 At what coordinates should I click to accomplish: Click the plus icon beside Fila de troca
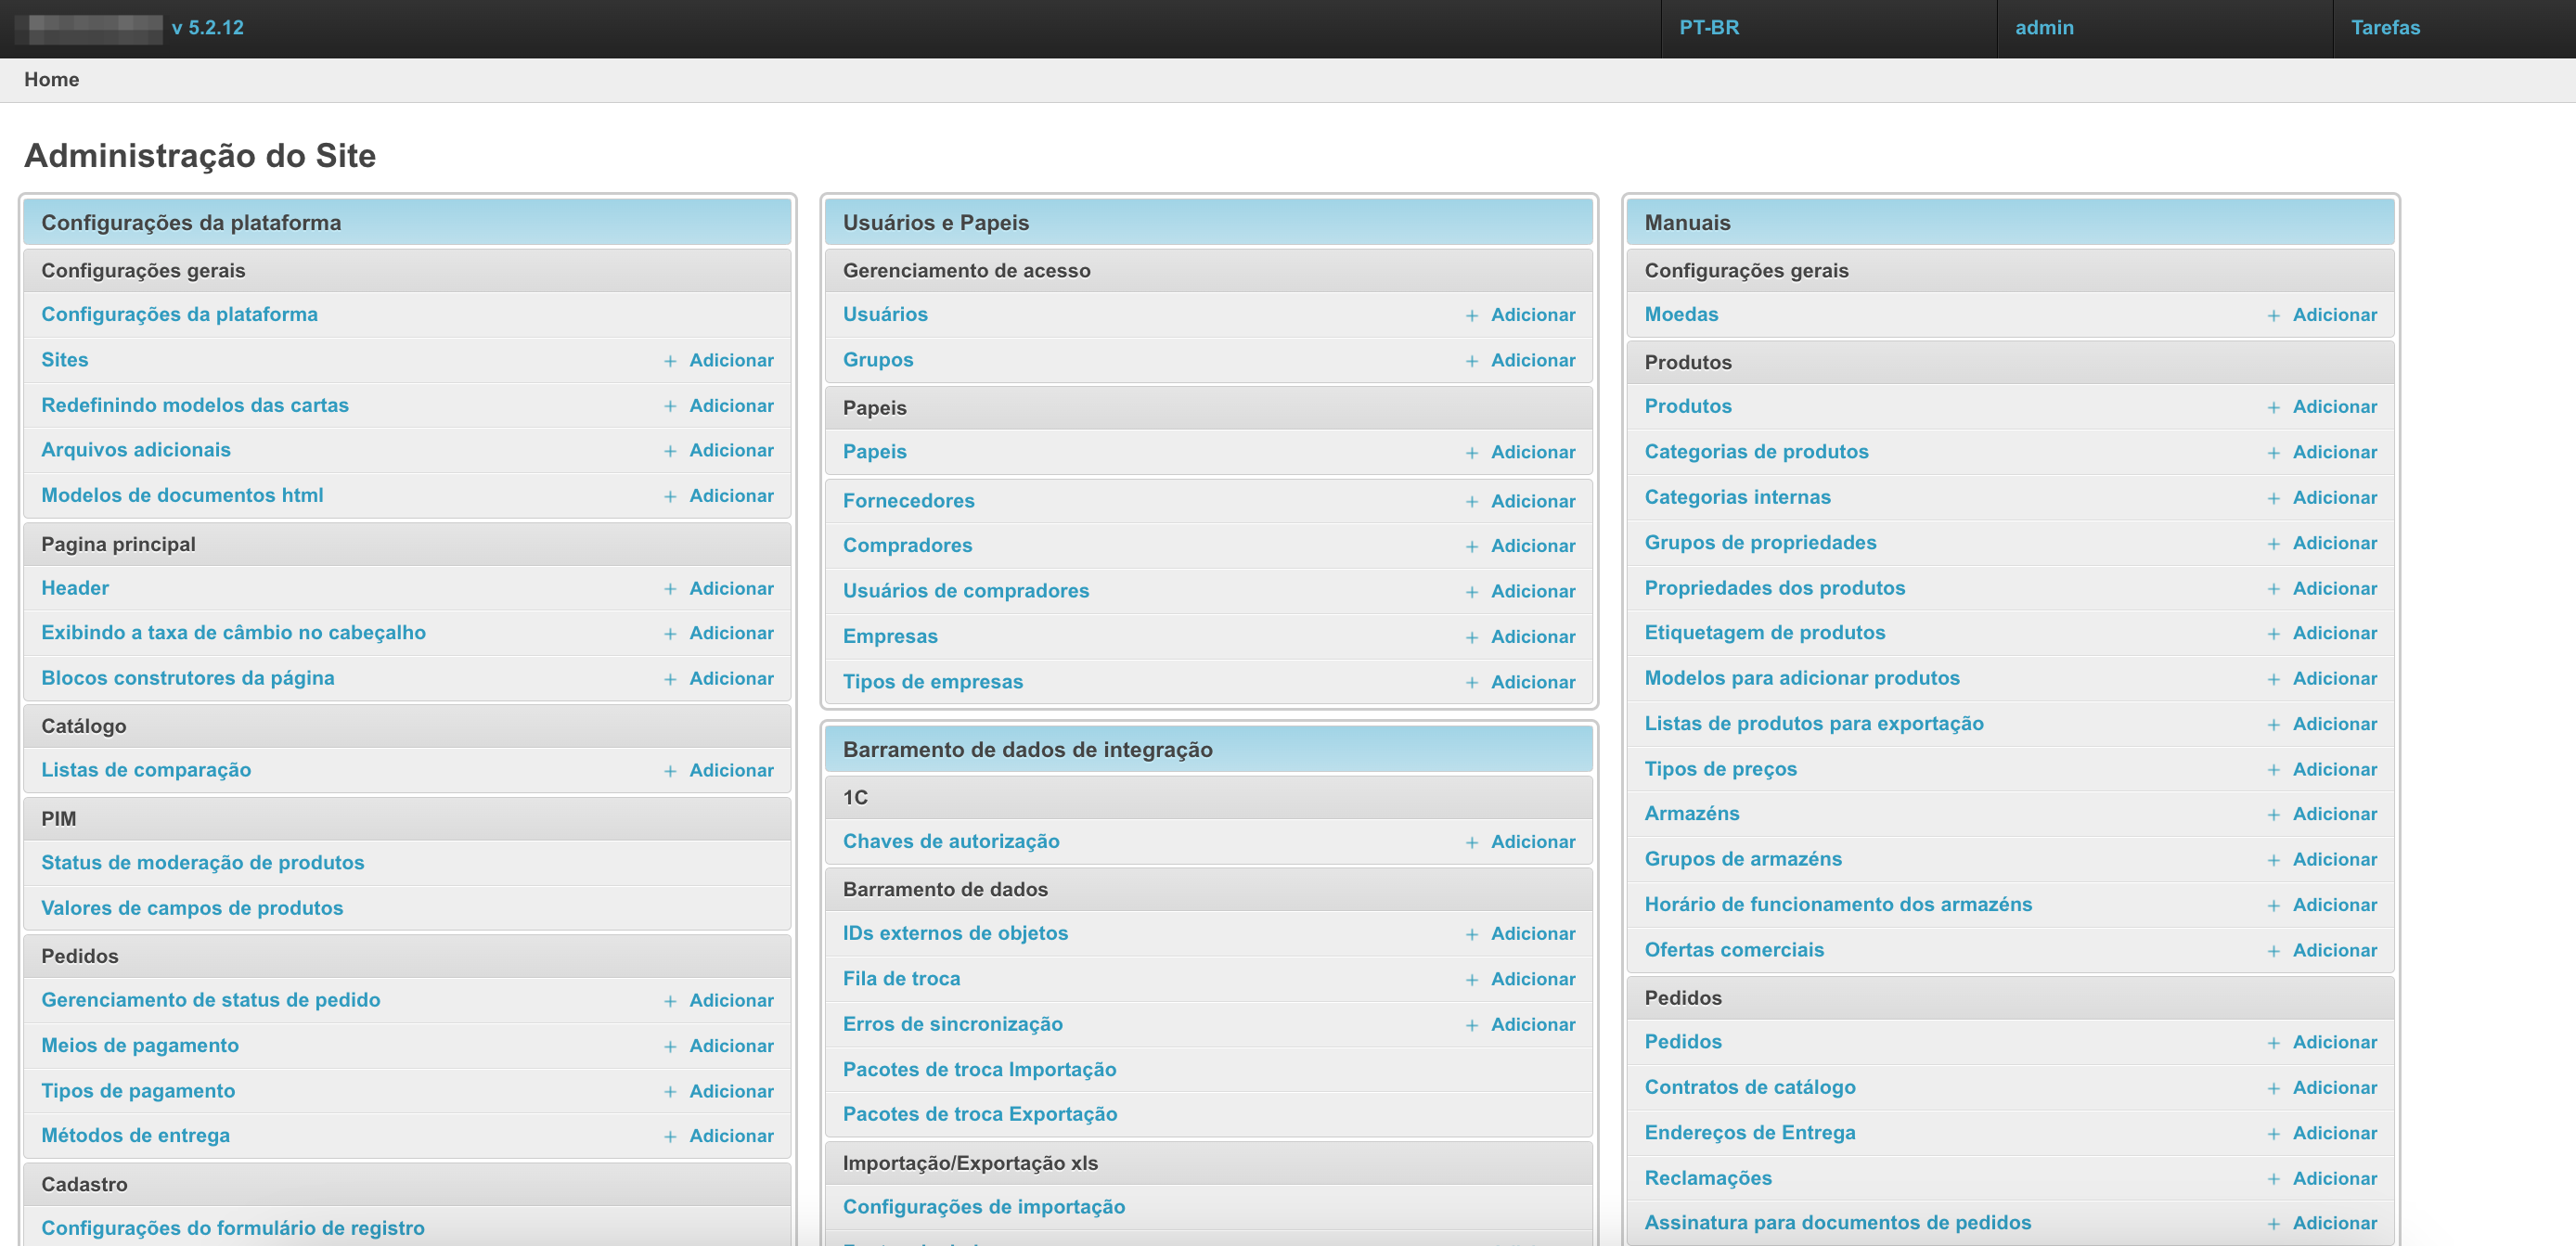(1472, 980)
